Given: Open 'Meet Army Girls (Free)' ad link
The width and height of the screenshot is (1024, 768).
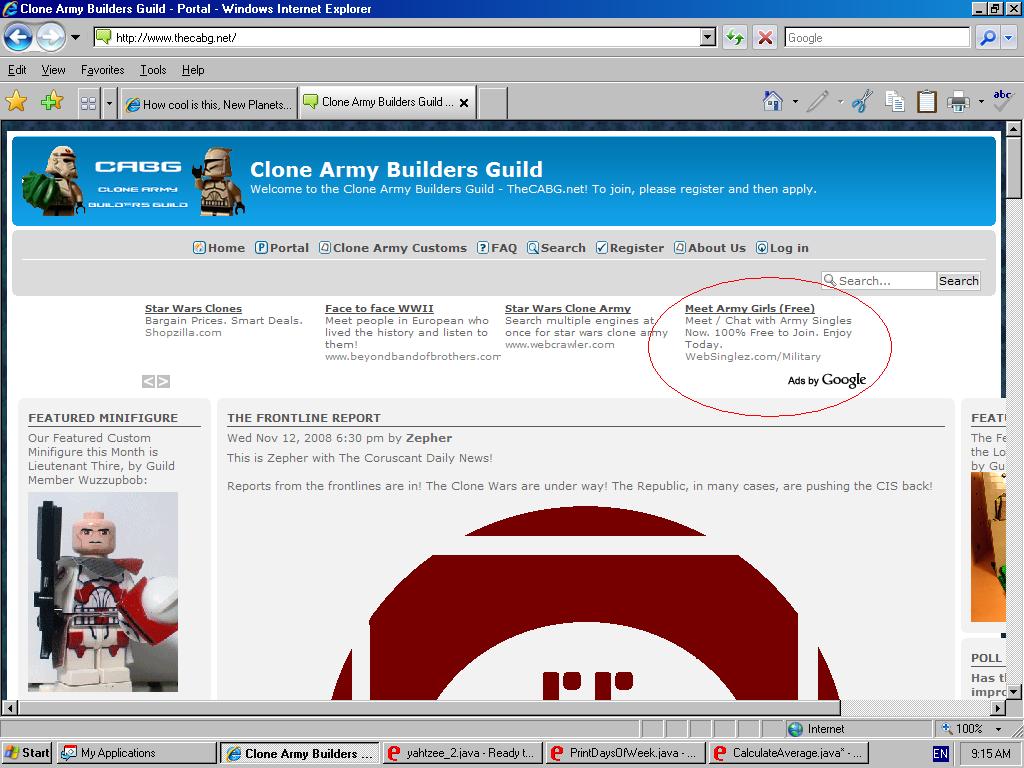Looking at the screenshot, I should 750,308.
